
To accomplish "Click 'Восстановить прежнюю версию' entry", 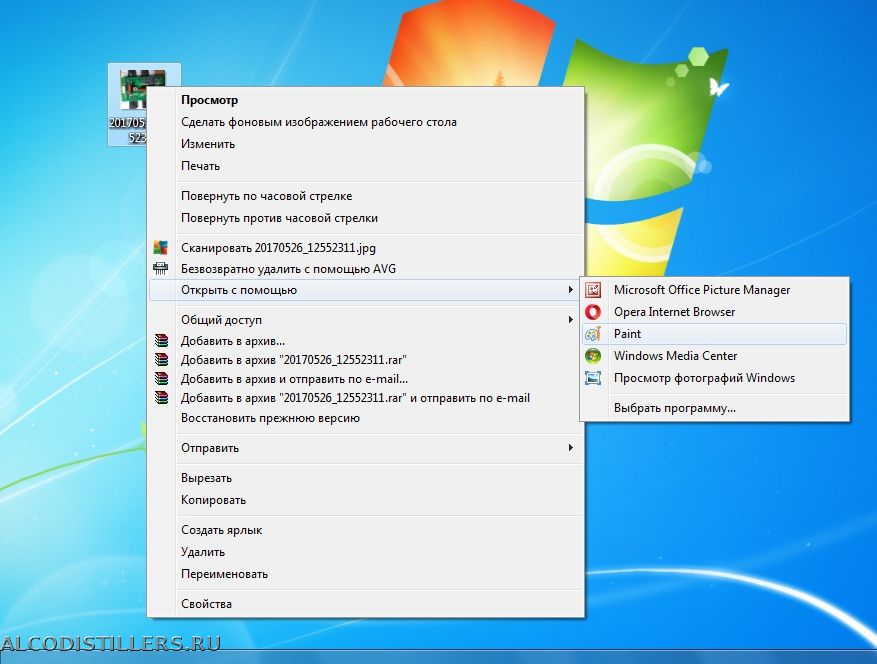I will click(270, 418).
